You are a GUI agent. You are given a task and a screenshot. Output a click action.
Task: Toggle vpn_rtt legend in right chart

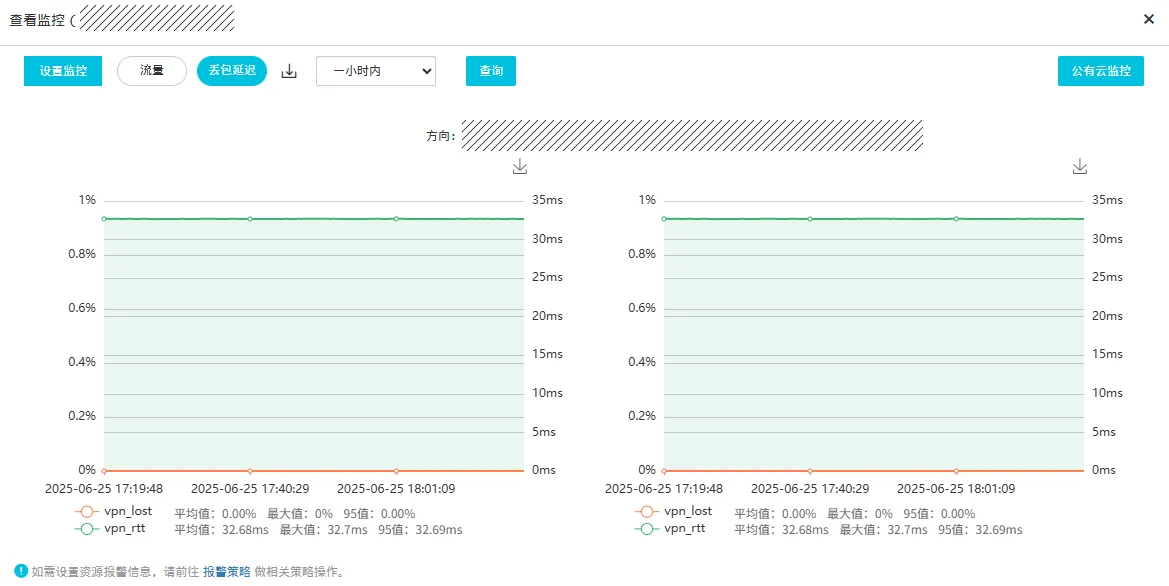pyautogui.click(x=670, y=529)
